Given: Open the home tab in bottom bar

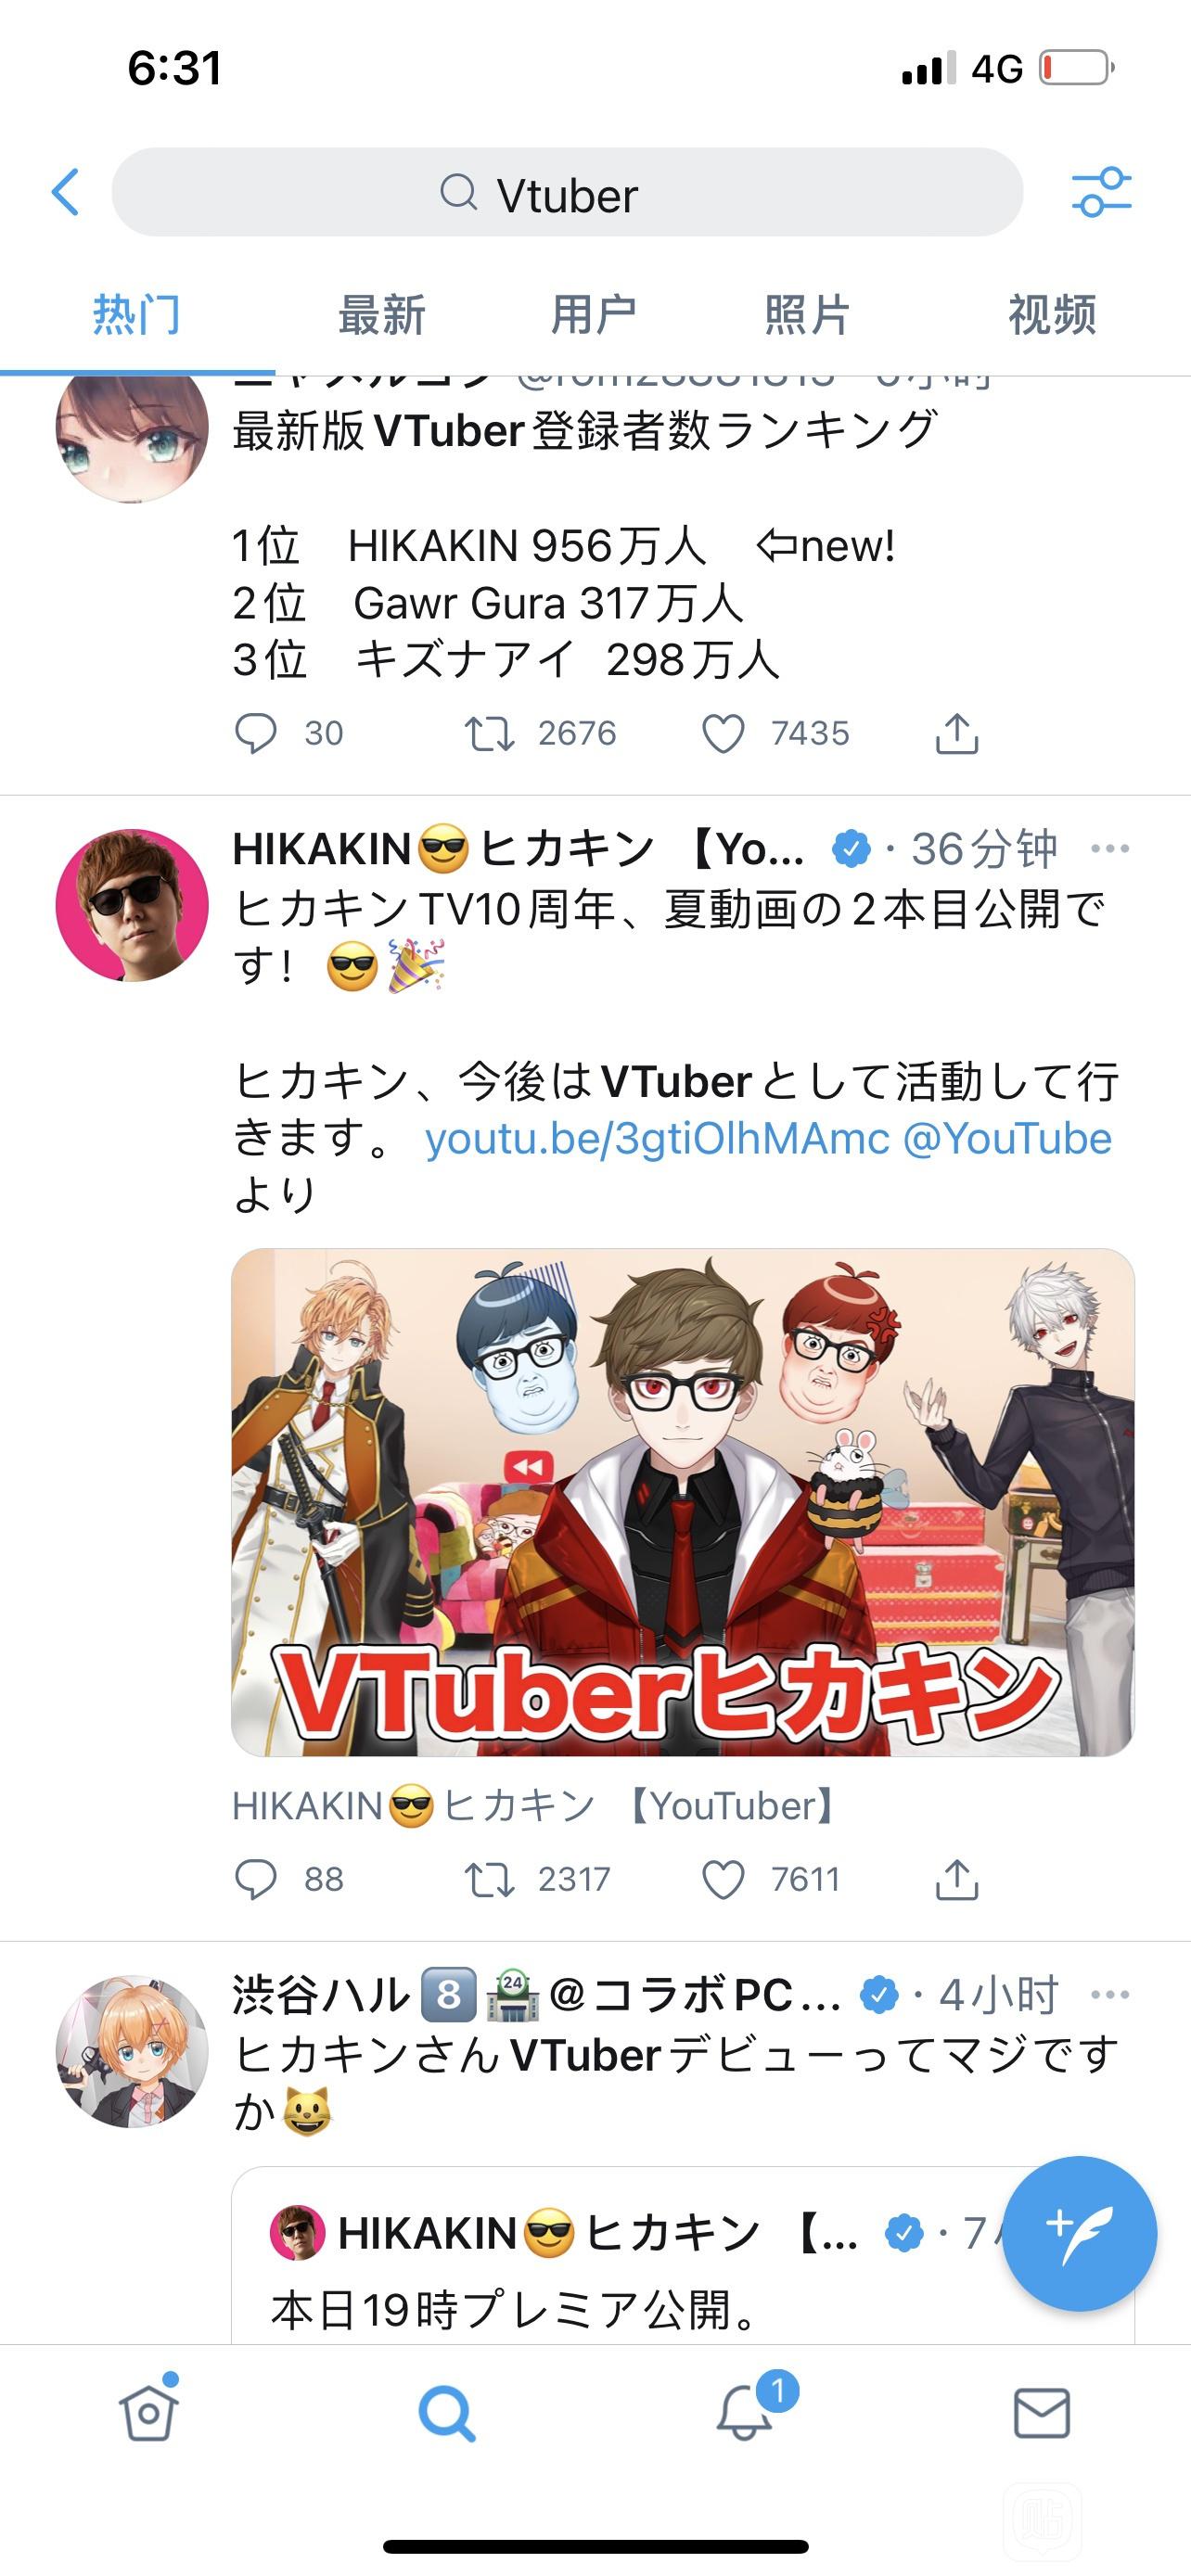Looking at the screenshot, I should [x=149, y=2411].
